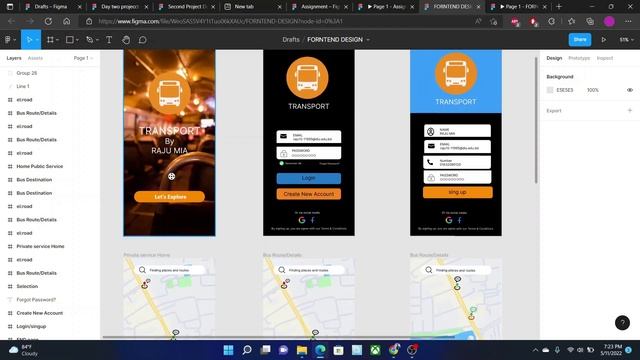Click the sing up orange button on canvas
This screenshot has height=360, width=640.
pyautogui.click(x=458, y=192)
